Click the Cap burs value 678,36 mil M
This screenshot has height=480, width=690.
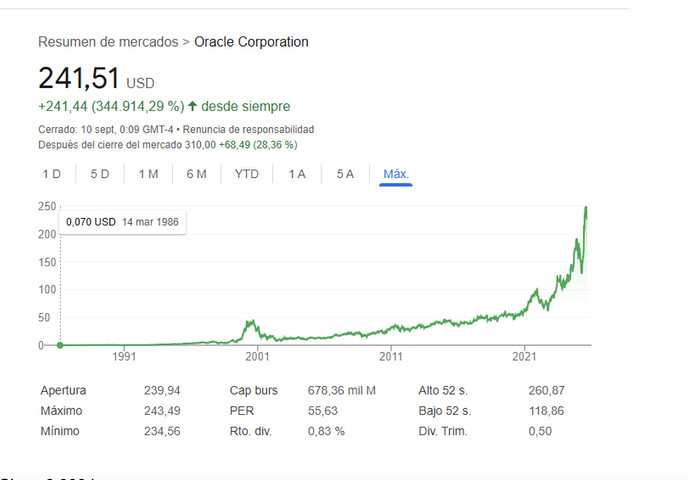341,391
